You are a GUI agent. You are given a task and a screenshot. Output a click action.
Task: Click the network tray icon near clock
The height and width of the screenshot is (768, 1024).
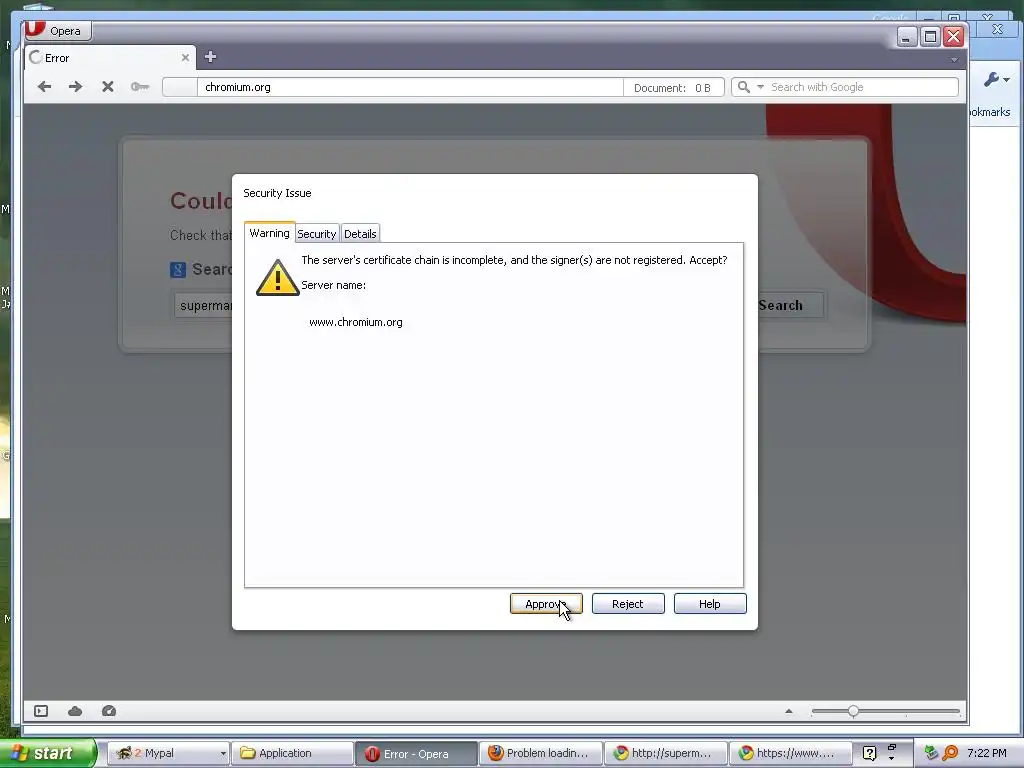931,754
